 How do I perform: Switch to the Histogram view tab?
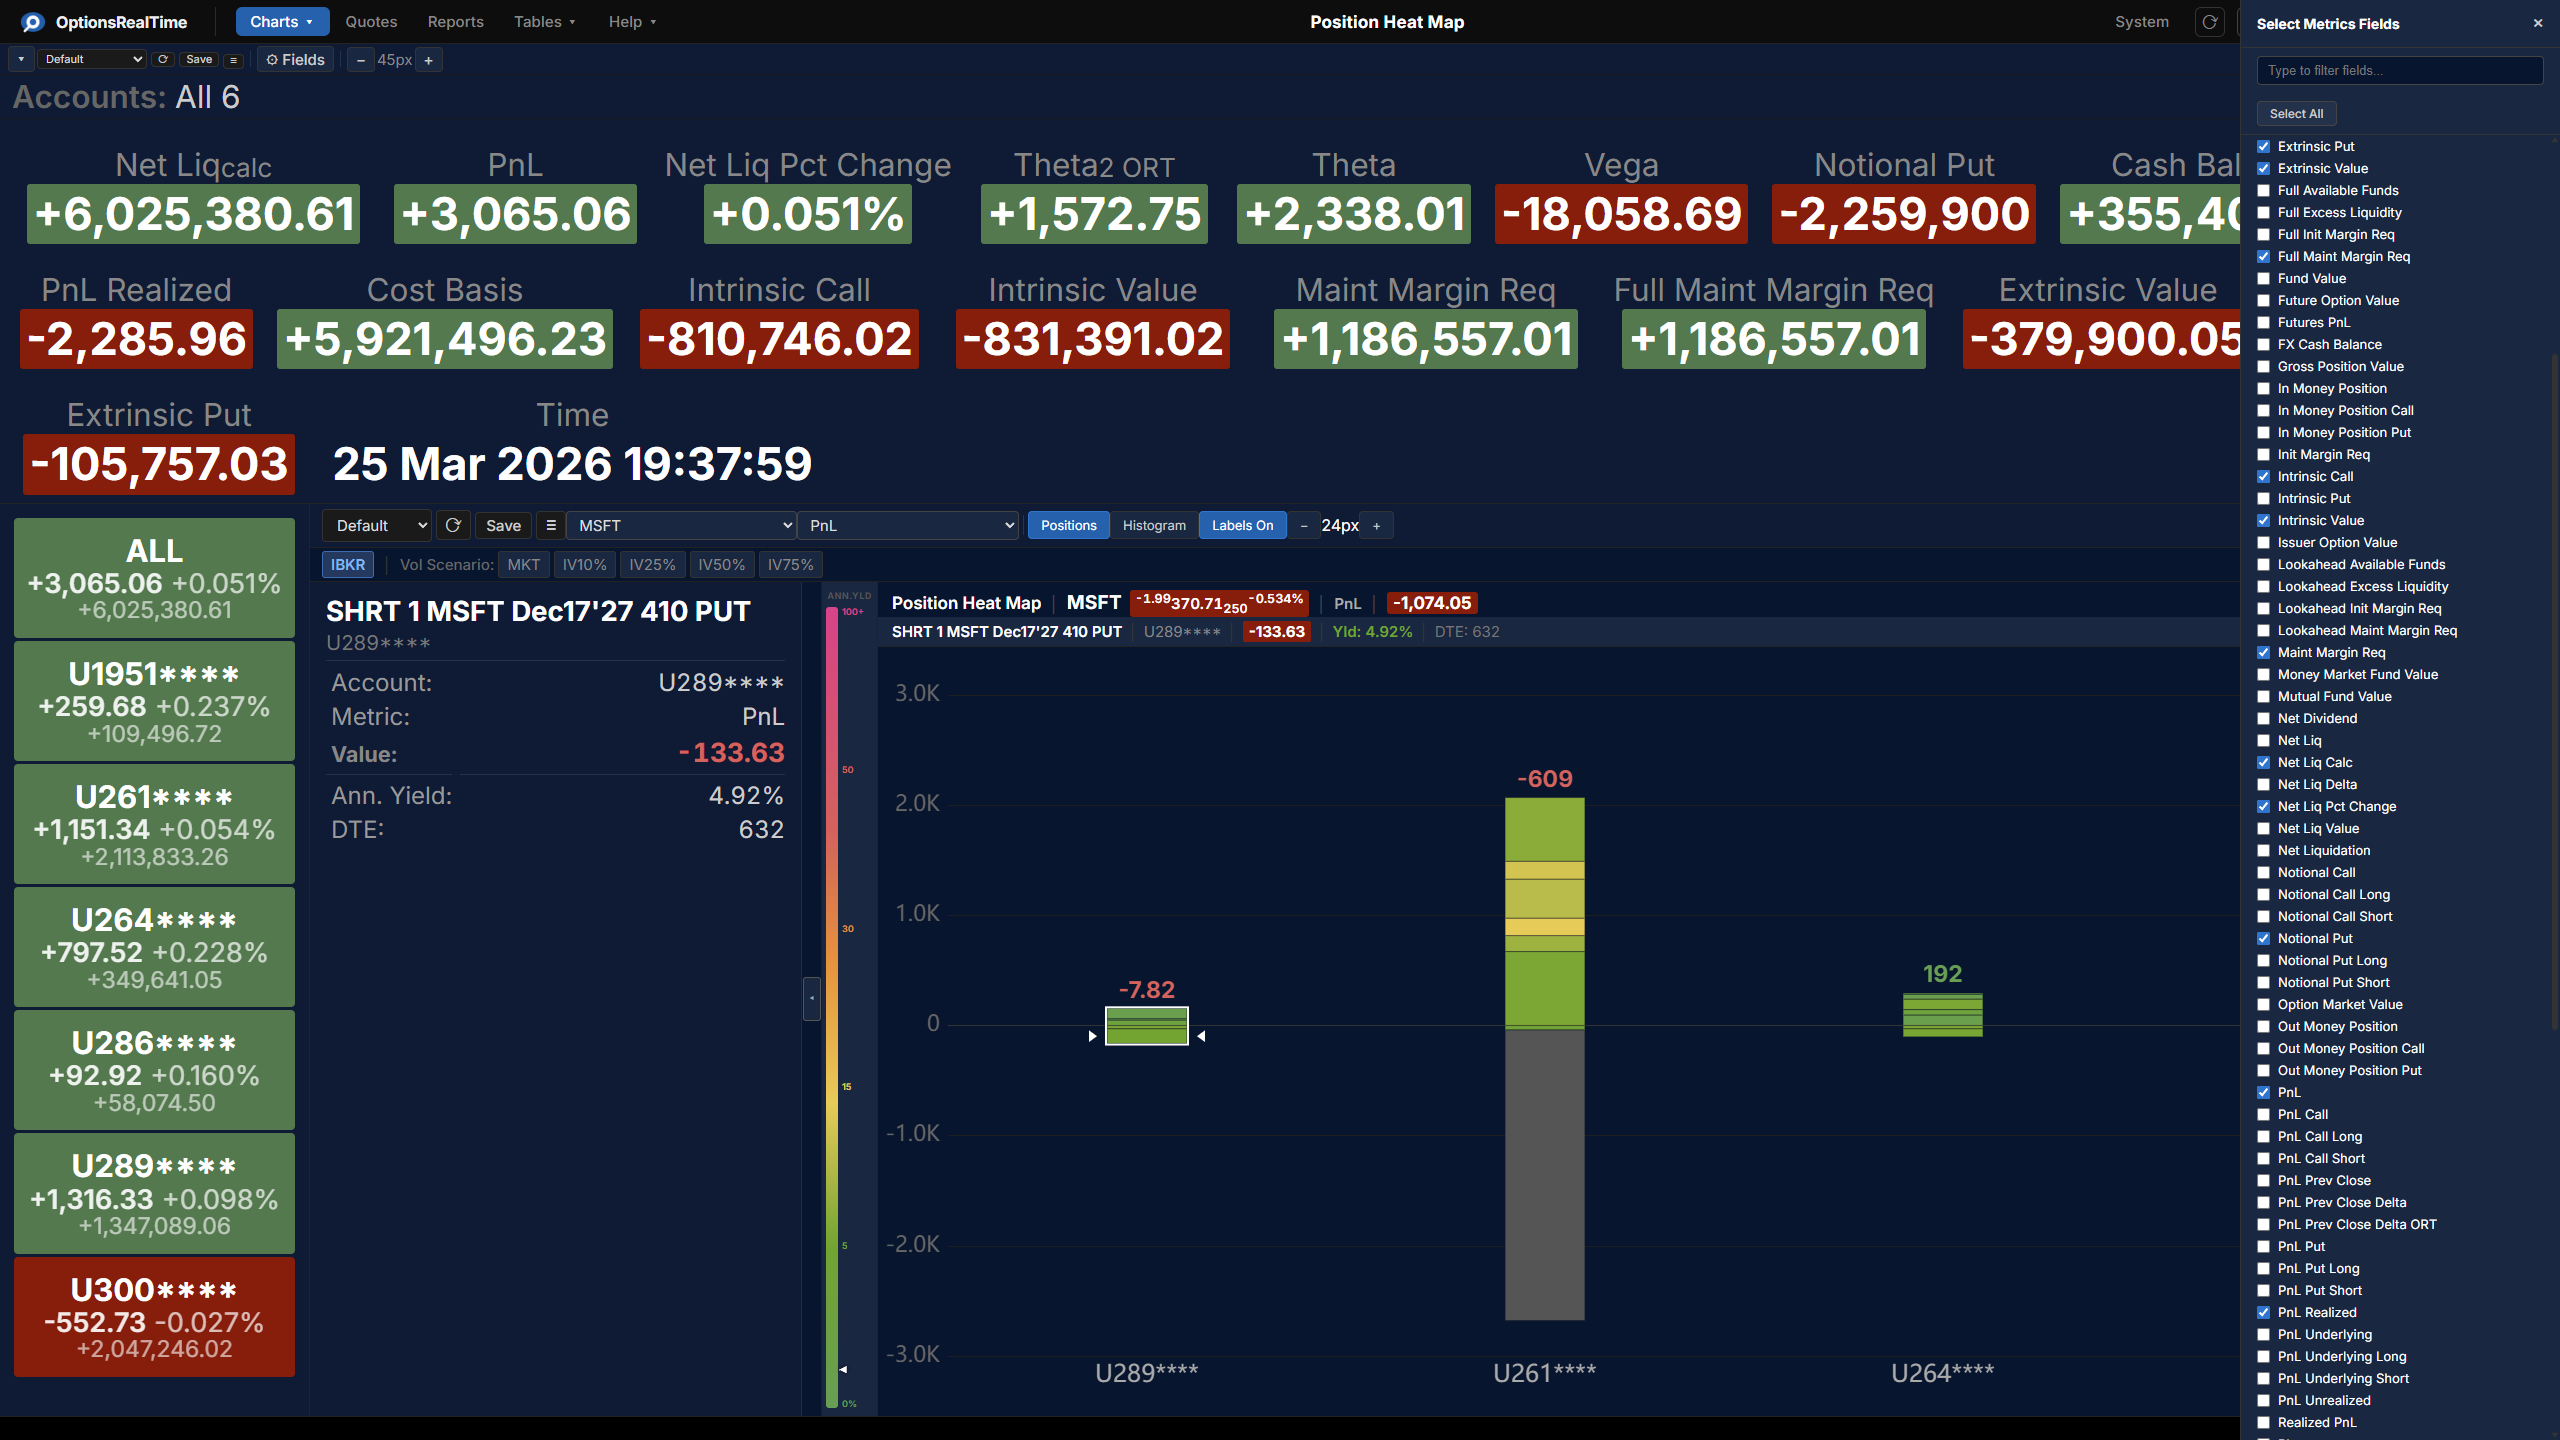(x=1153, y=525)
